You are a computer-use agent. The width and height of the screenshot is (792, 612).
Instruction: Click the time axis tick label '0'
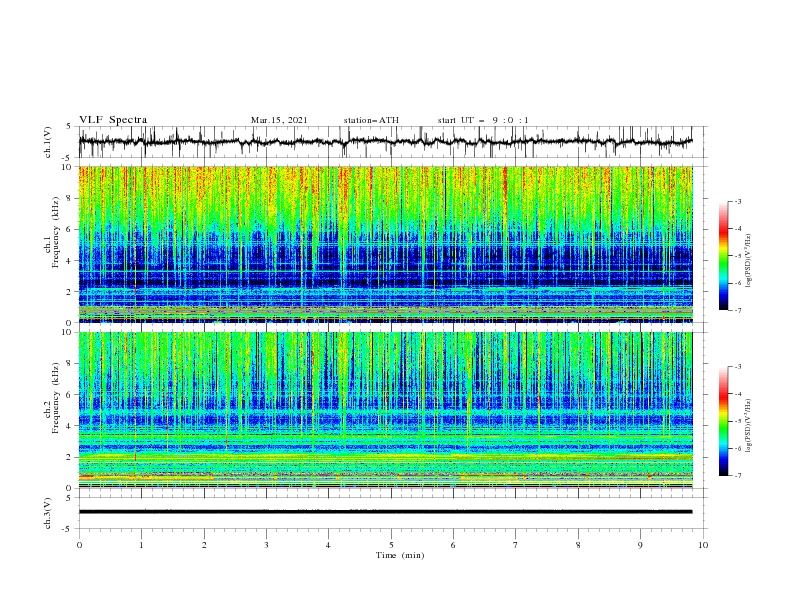tap(79, 545)
